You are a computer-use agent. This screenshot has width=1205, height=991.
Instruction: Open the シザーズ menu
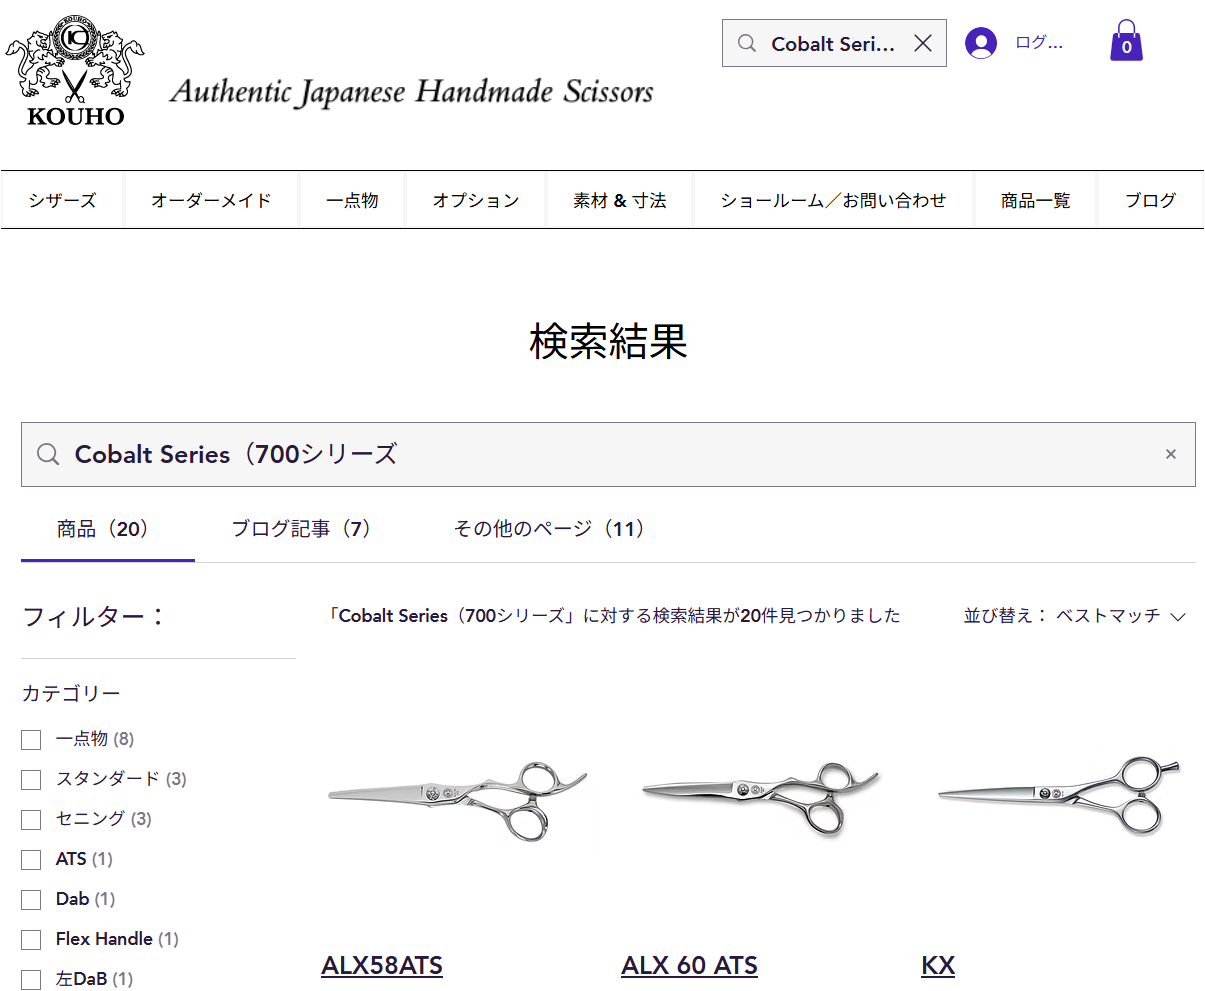pyautogui.click(x=62, y=200)
